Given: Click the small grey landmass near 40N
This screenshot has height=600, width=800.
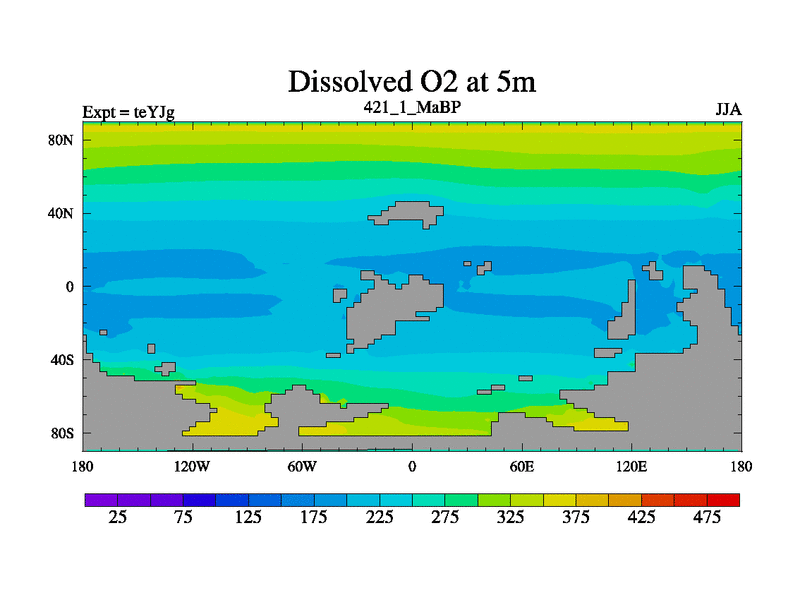Looking at the screenshot, I should click(x=410, y=214).
